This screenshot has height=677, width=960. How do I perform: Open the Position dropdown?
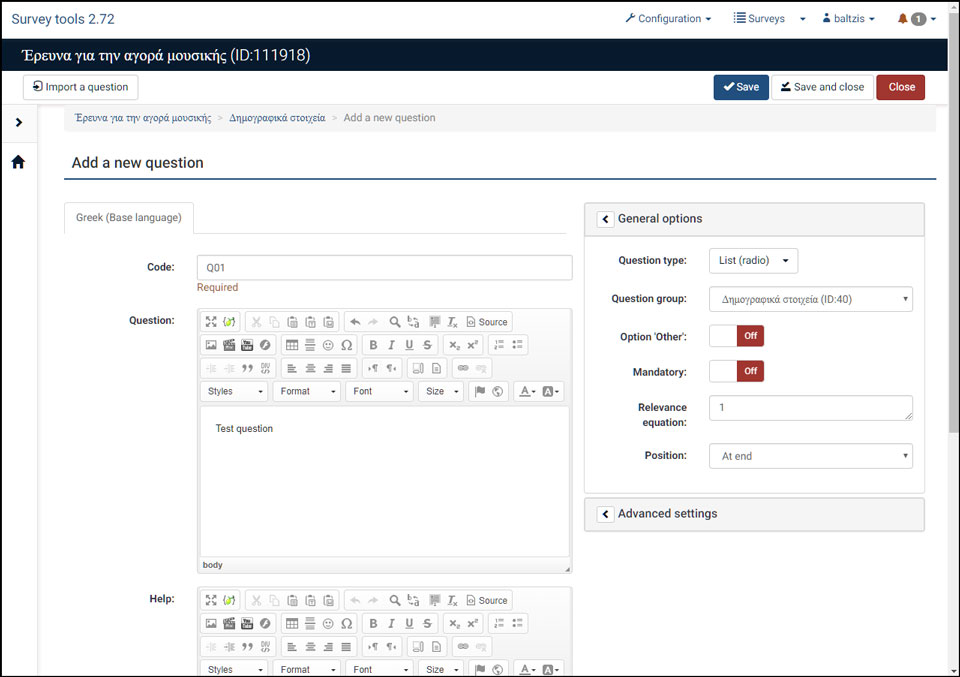pyautogui.click(x=810, y=456)
